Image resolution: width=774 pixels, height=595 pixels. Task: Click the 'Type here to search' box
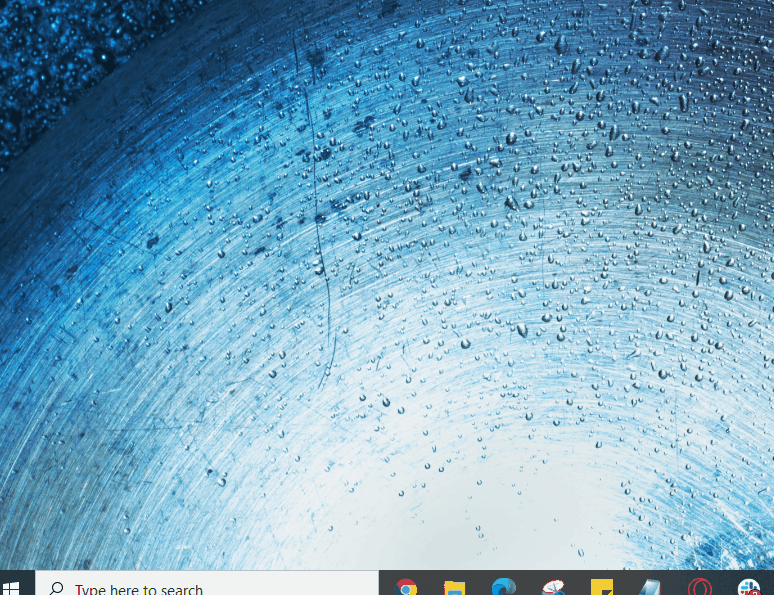coord(207,583)
